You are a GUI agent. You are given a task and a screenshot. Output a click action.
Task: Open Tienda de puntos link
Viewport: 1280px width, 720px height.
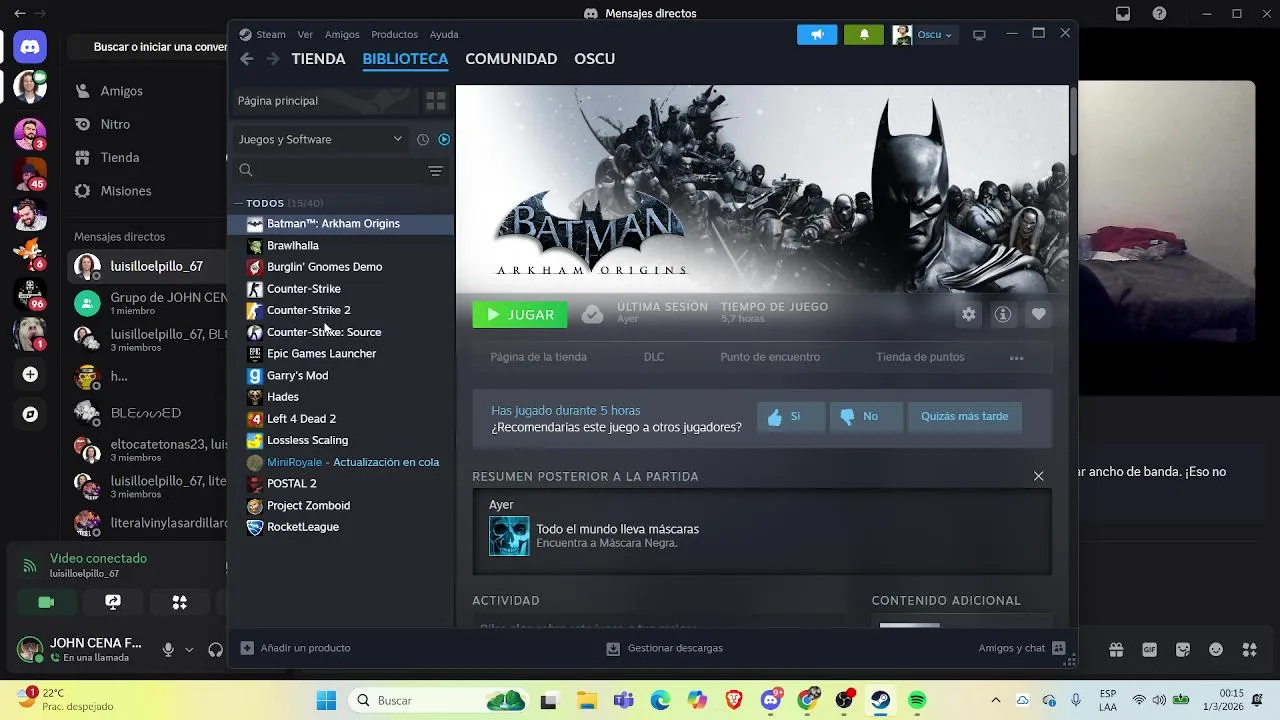[920, 357]
